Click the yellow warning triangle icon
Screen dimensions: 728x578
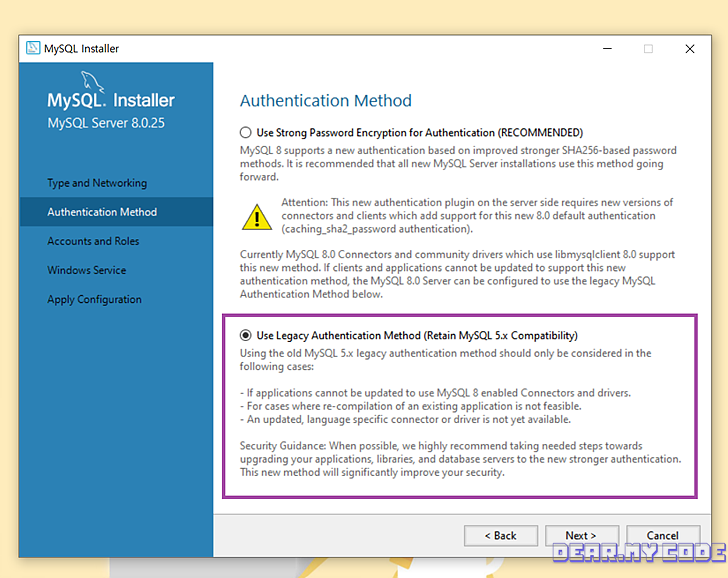[x=257, y=217]
